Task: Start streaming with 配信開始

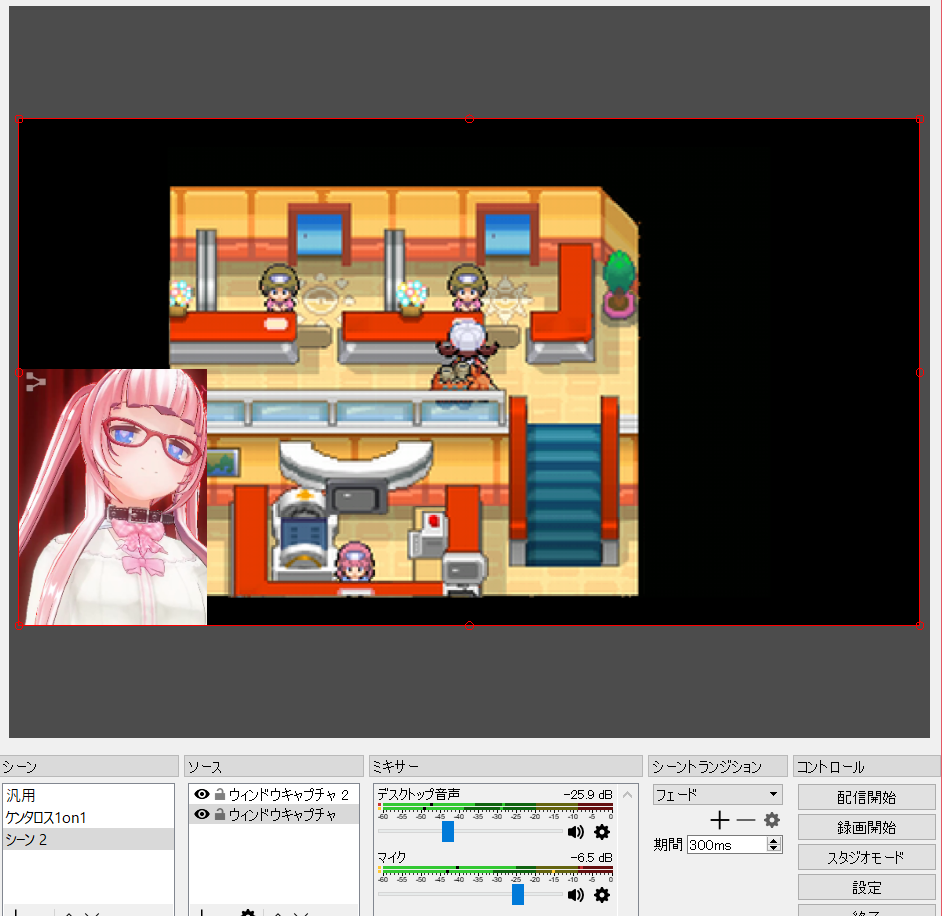Action: click(866, 797)
